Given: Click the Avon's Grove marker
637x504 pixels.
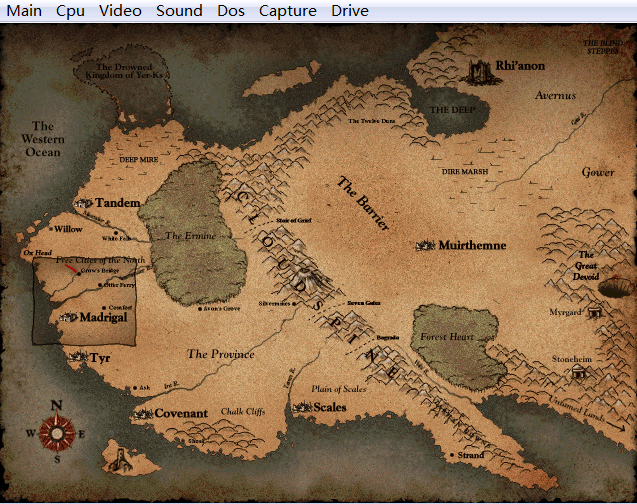Looking at the screenshot, I should tap(199, 309).
